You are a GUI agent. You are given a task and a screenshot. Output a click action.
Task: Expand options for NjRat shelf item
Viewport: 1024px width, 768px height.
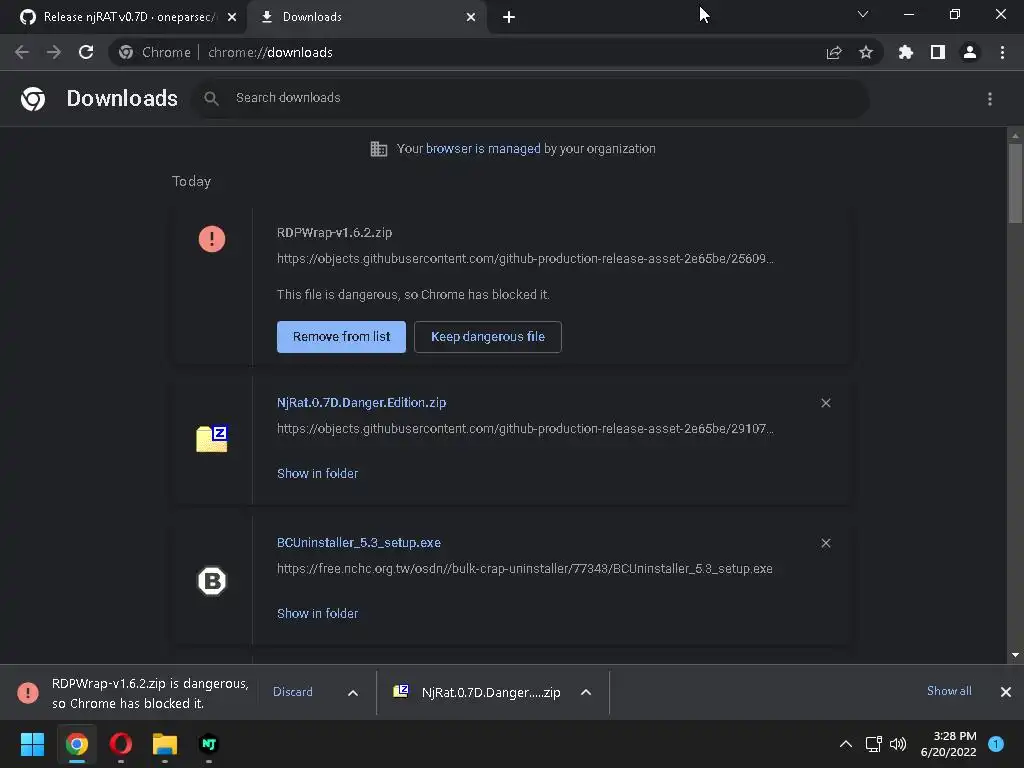pos(586,692)
